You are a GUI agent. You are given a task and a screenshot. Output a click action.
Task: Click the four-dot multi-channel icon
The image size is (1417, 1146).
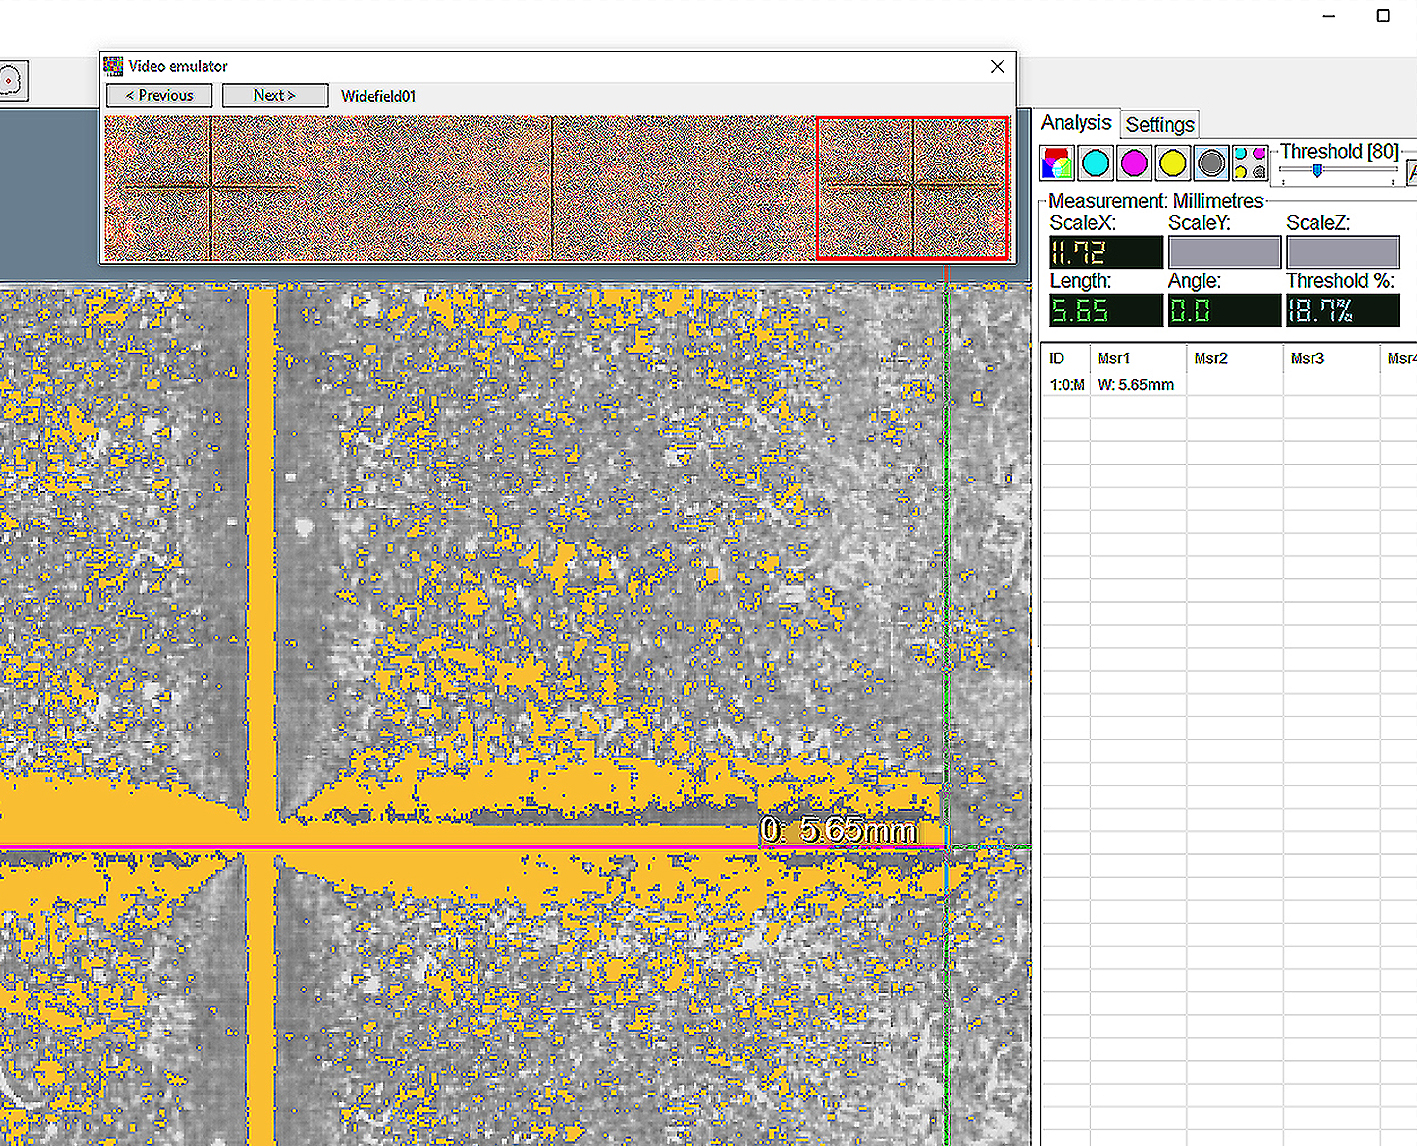pyautogui.click(x=1250, y=162)
